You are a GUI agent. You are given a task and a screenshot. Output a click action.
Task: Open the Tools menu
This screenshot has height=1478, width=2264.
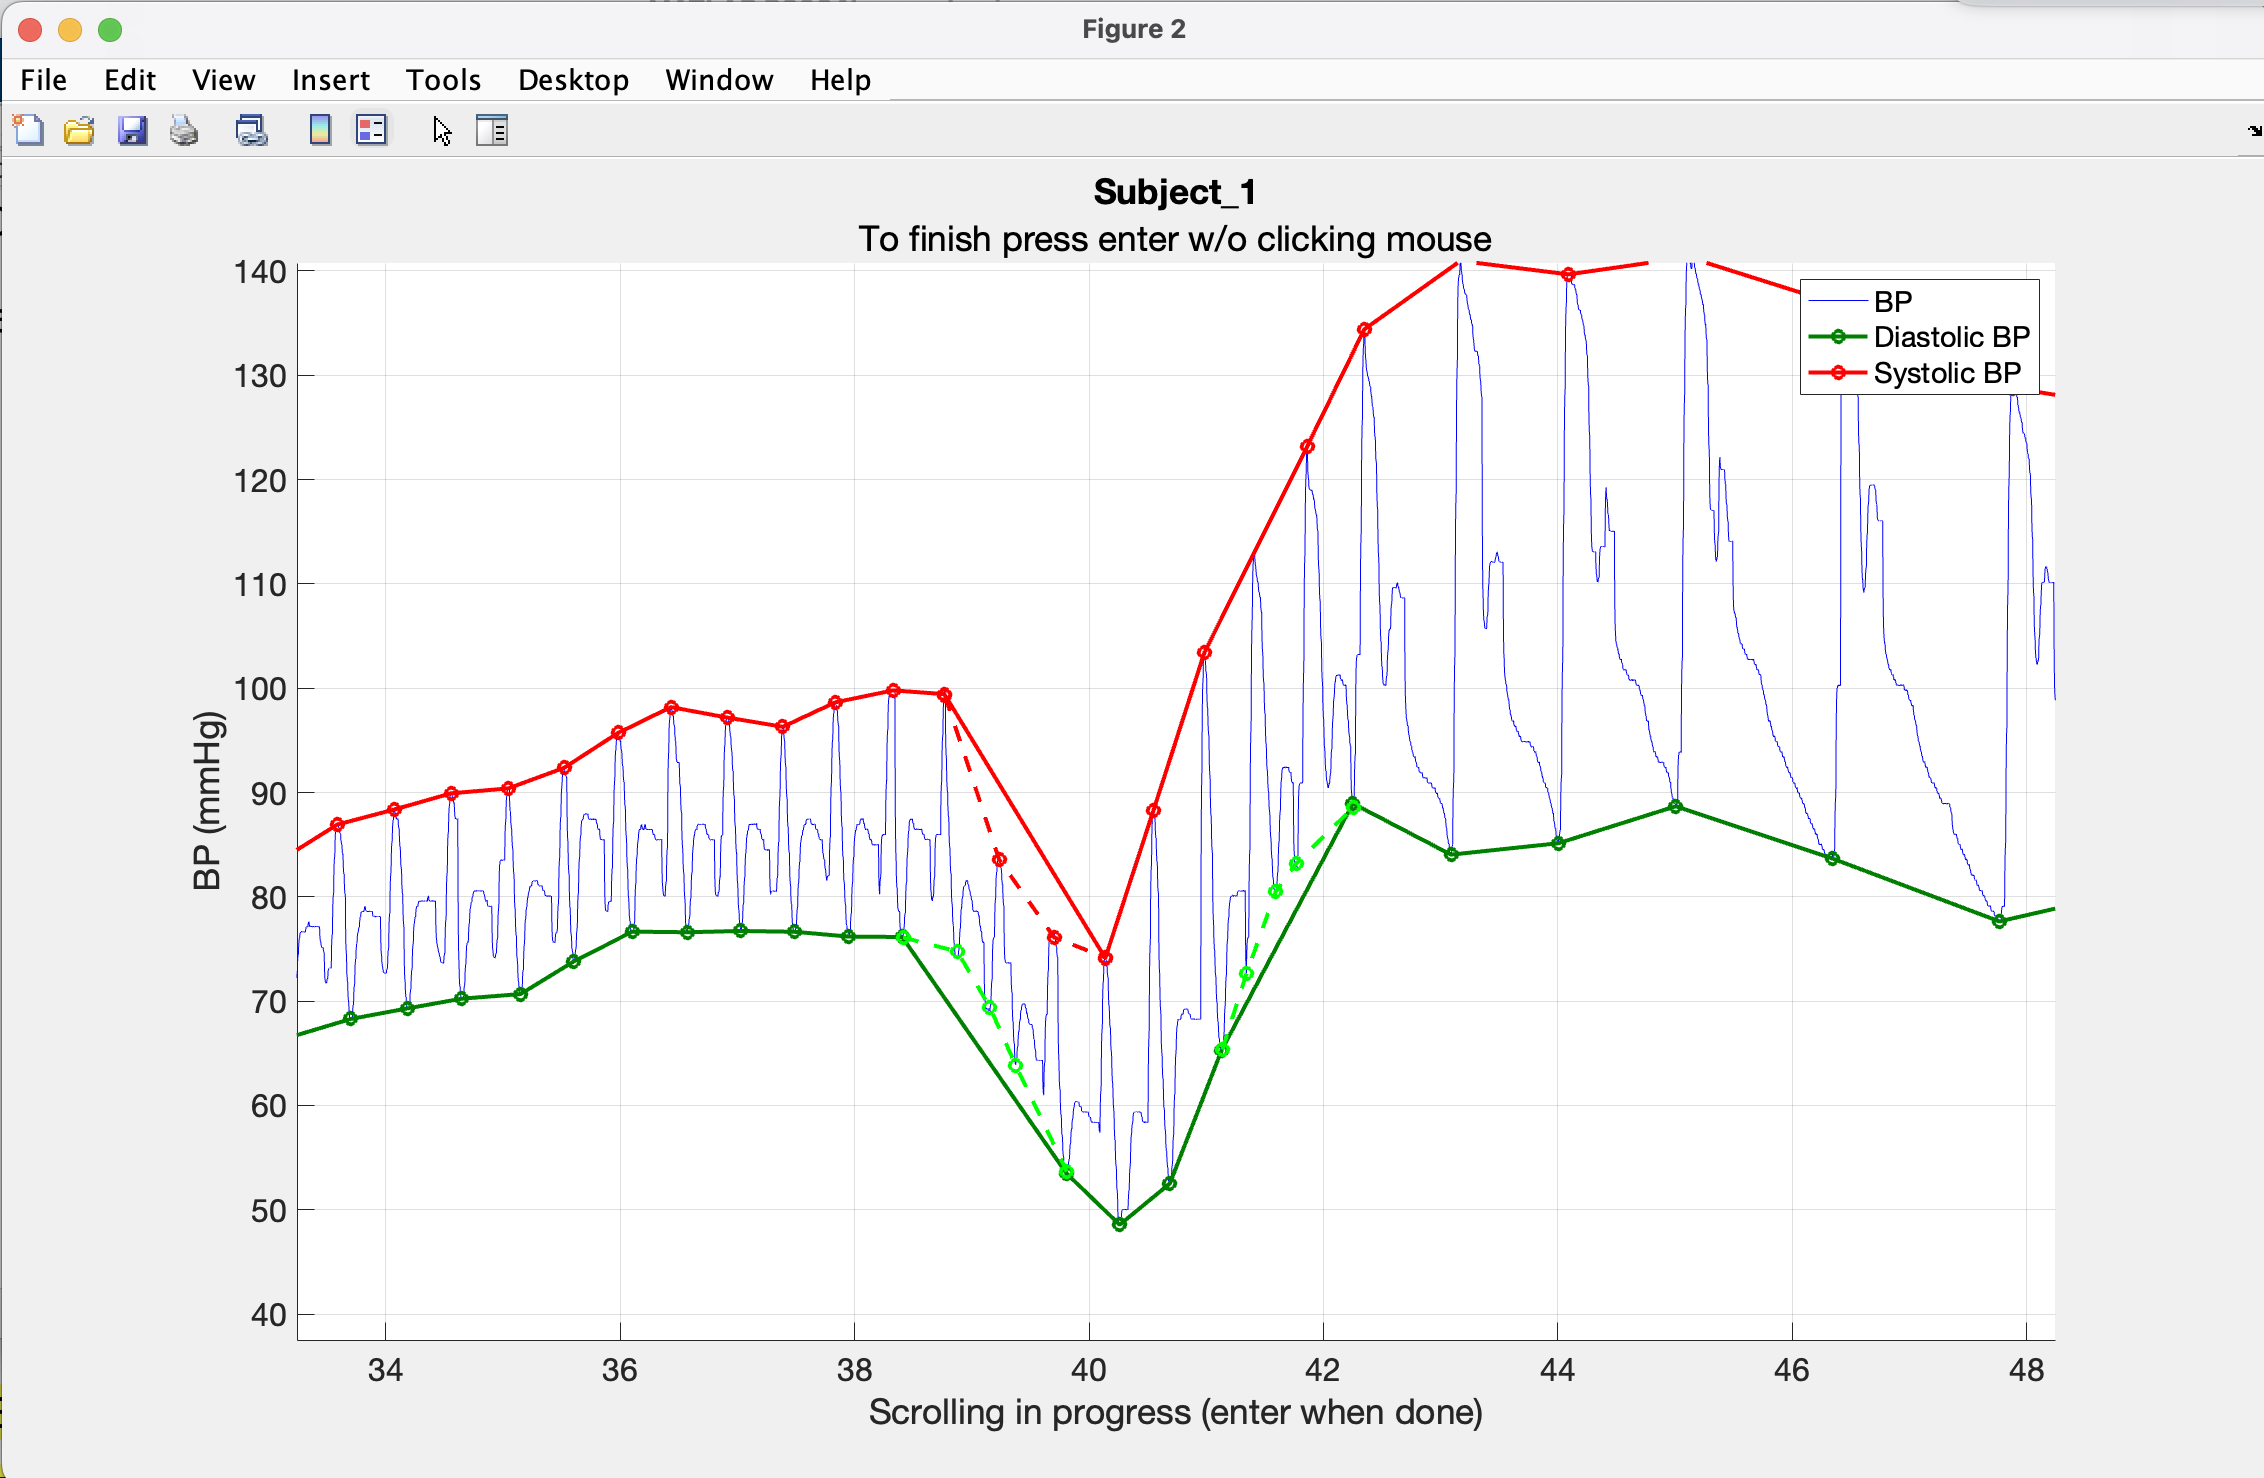[443, 80]
